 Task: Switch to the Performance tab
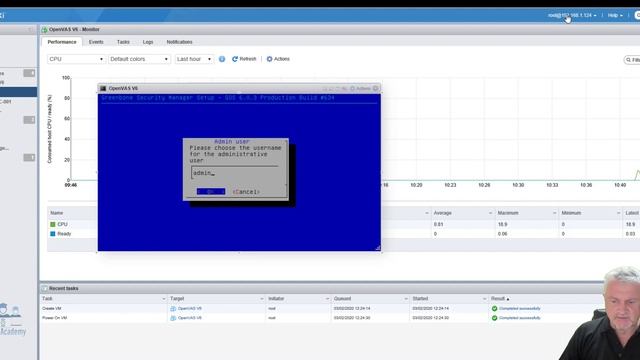pos(62,42)
